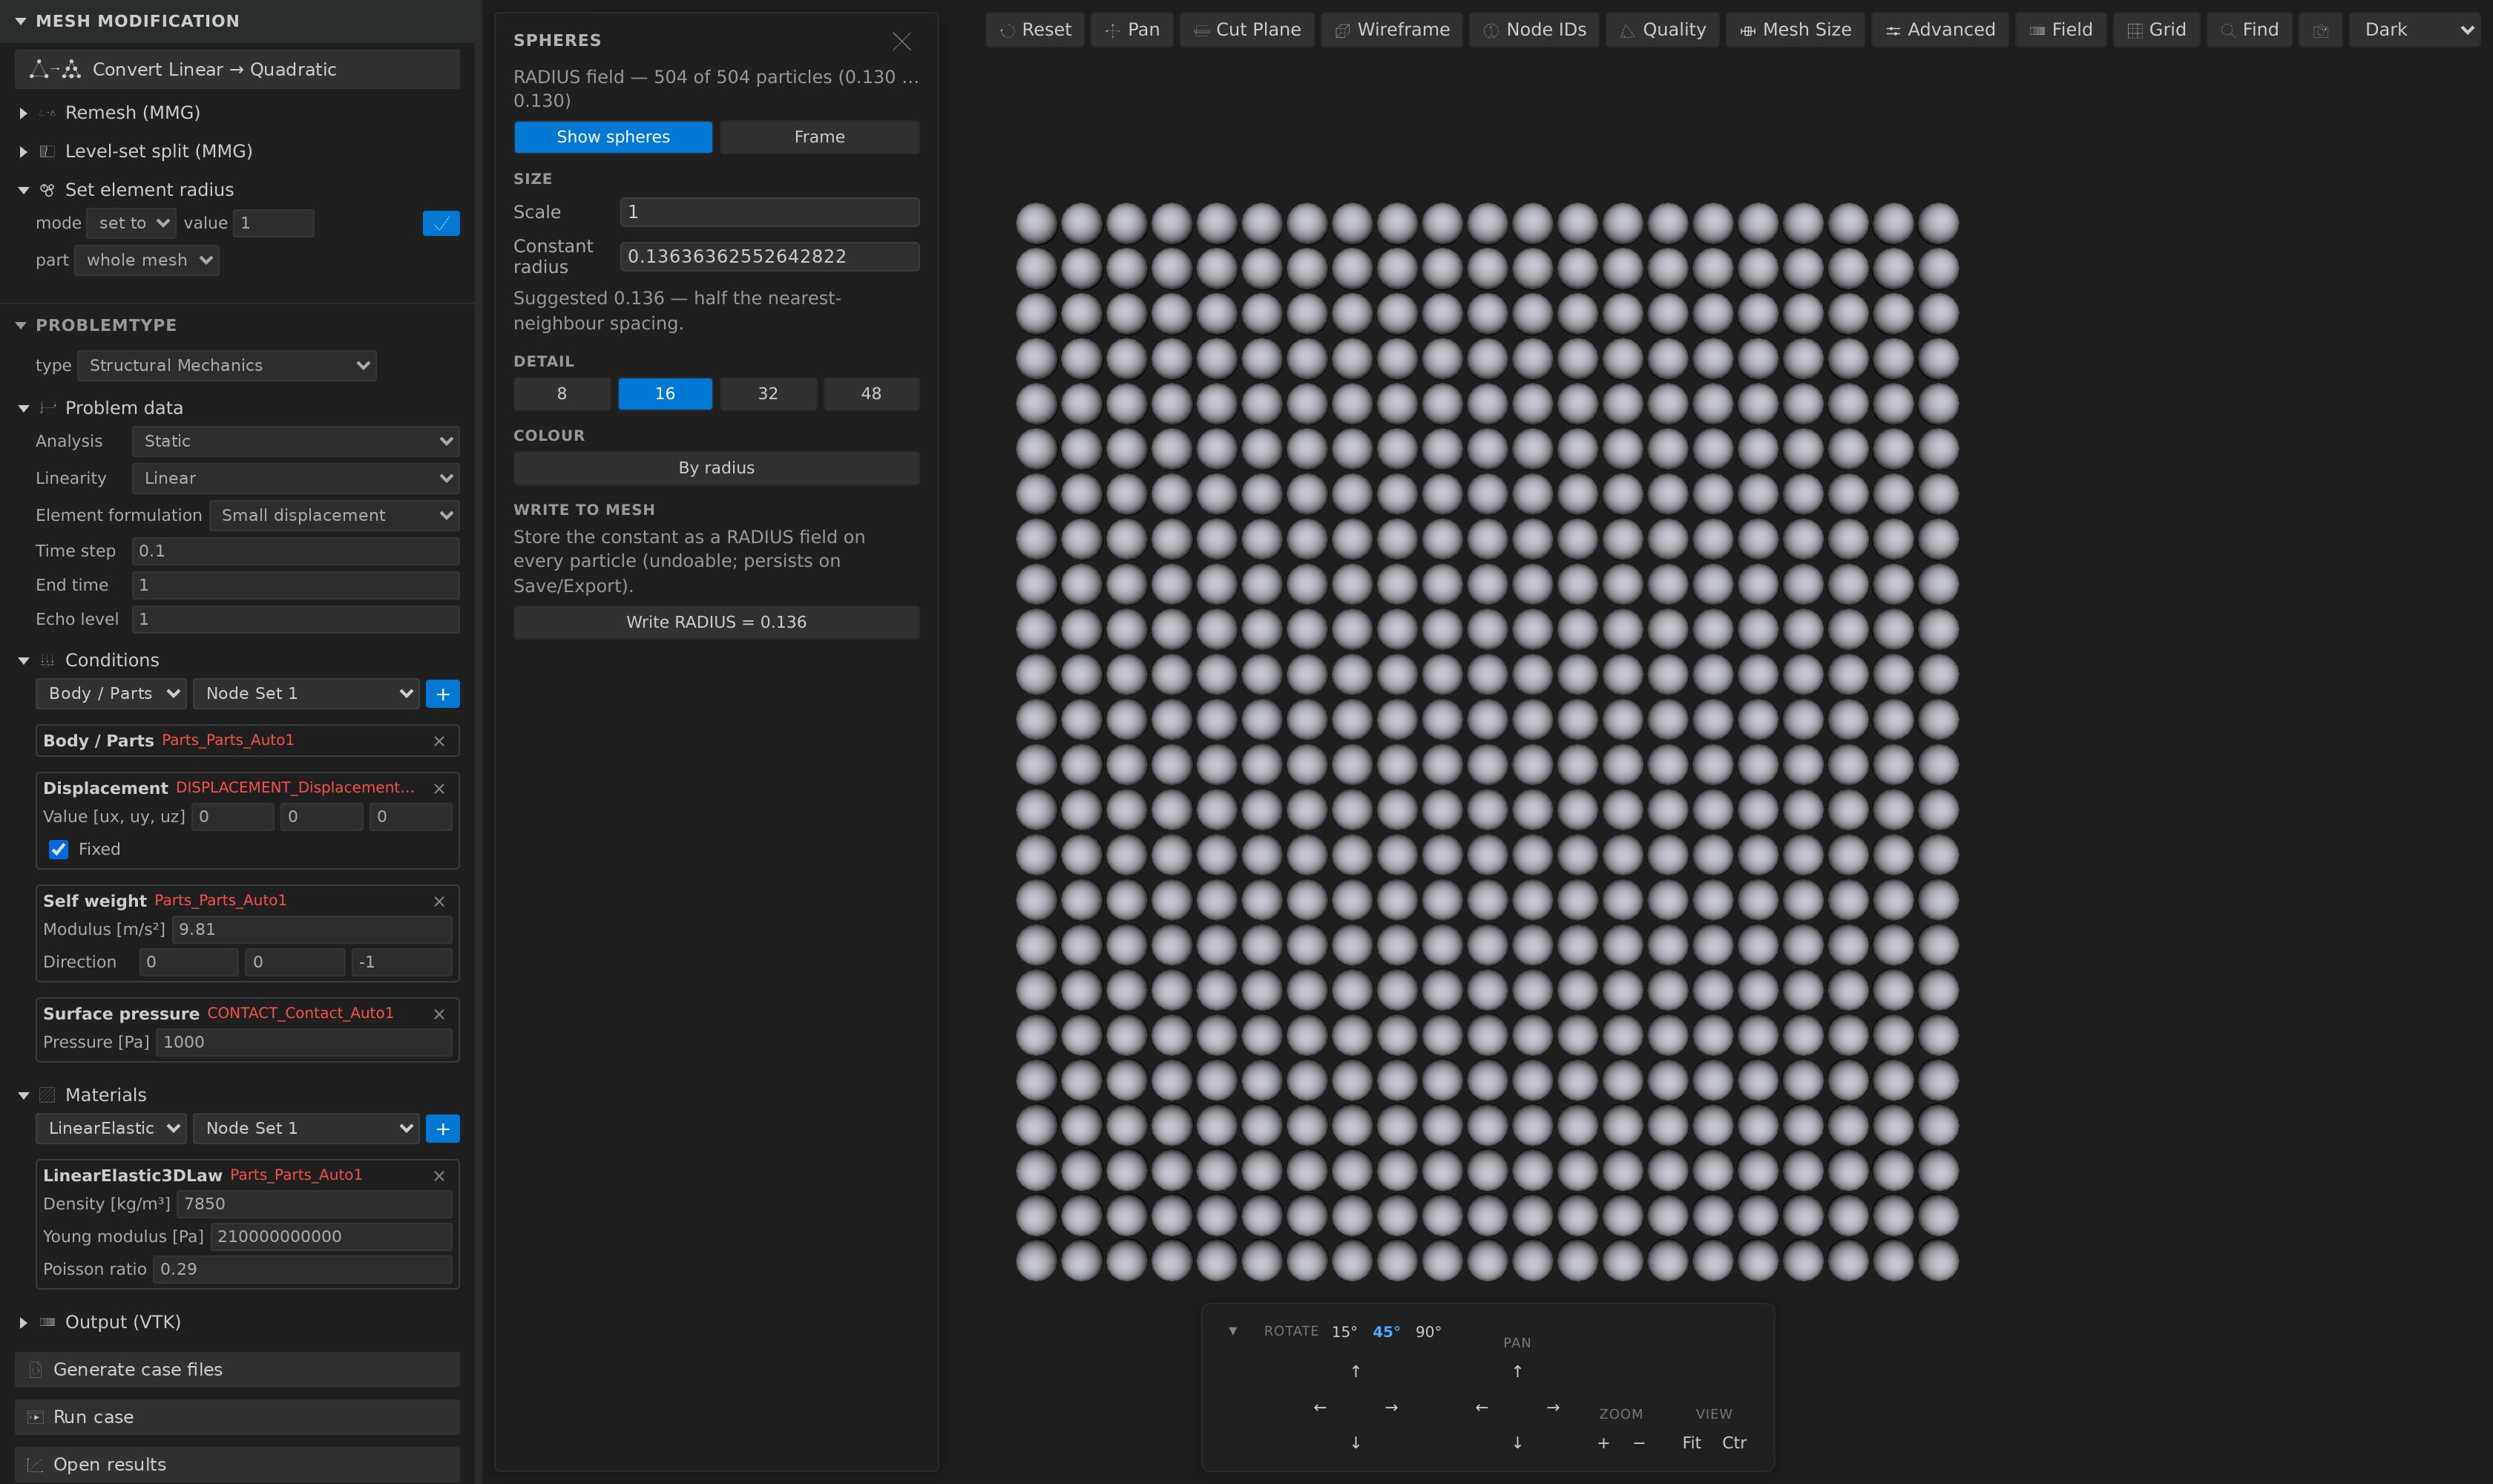This screenshot has width=2493, height=1484.
Task: Toggle the Cut Plane tool
Action: pos(1246,30)
